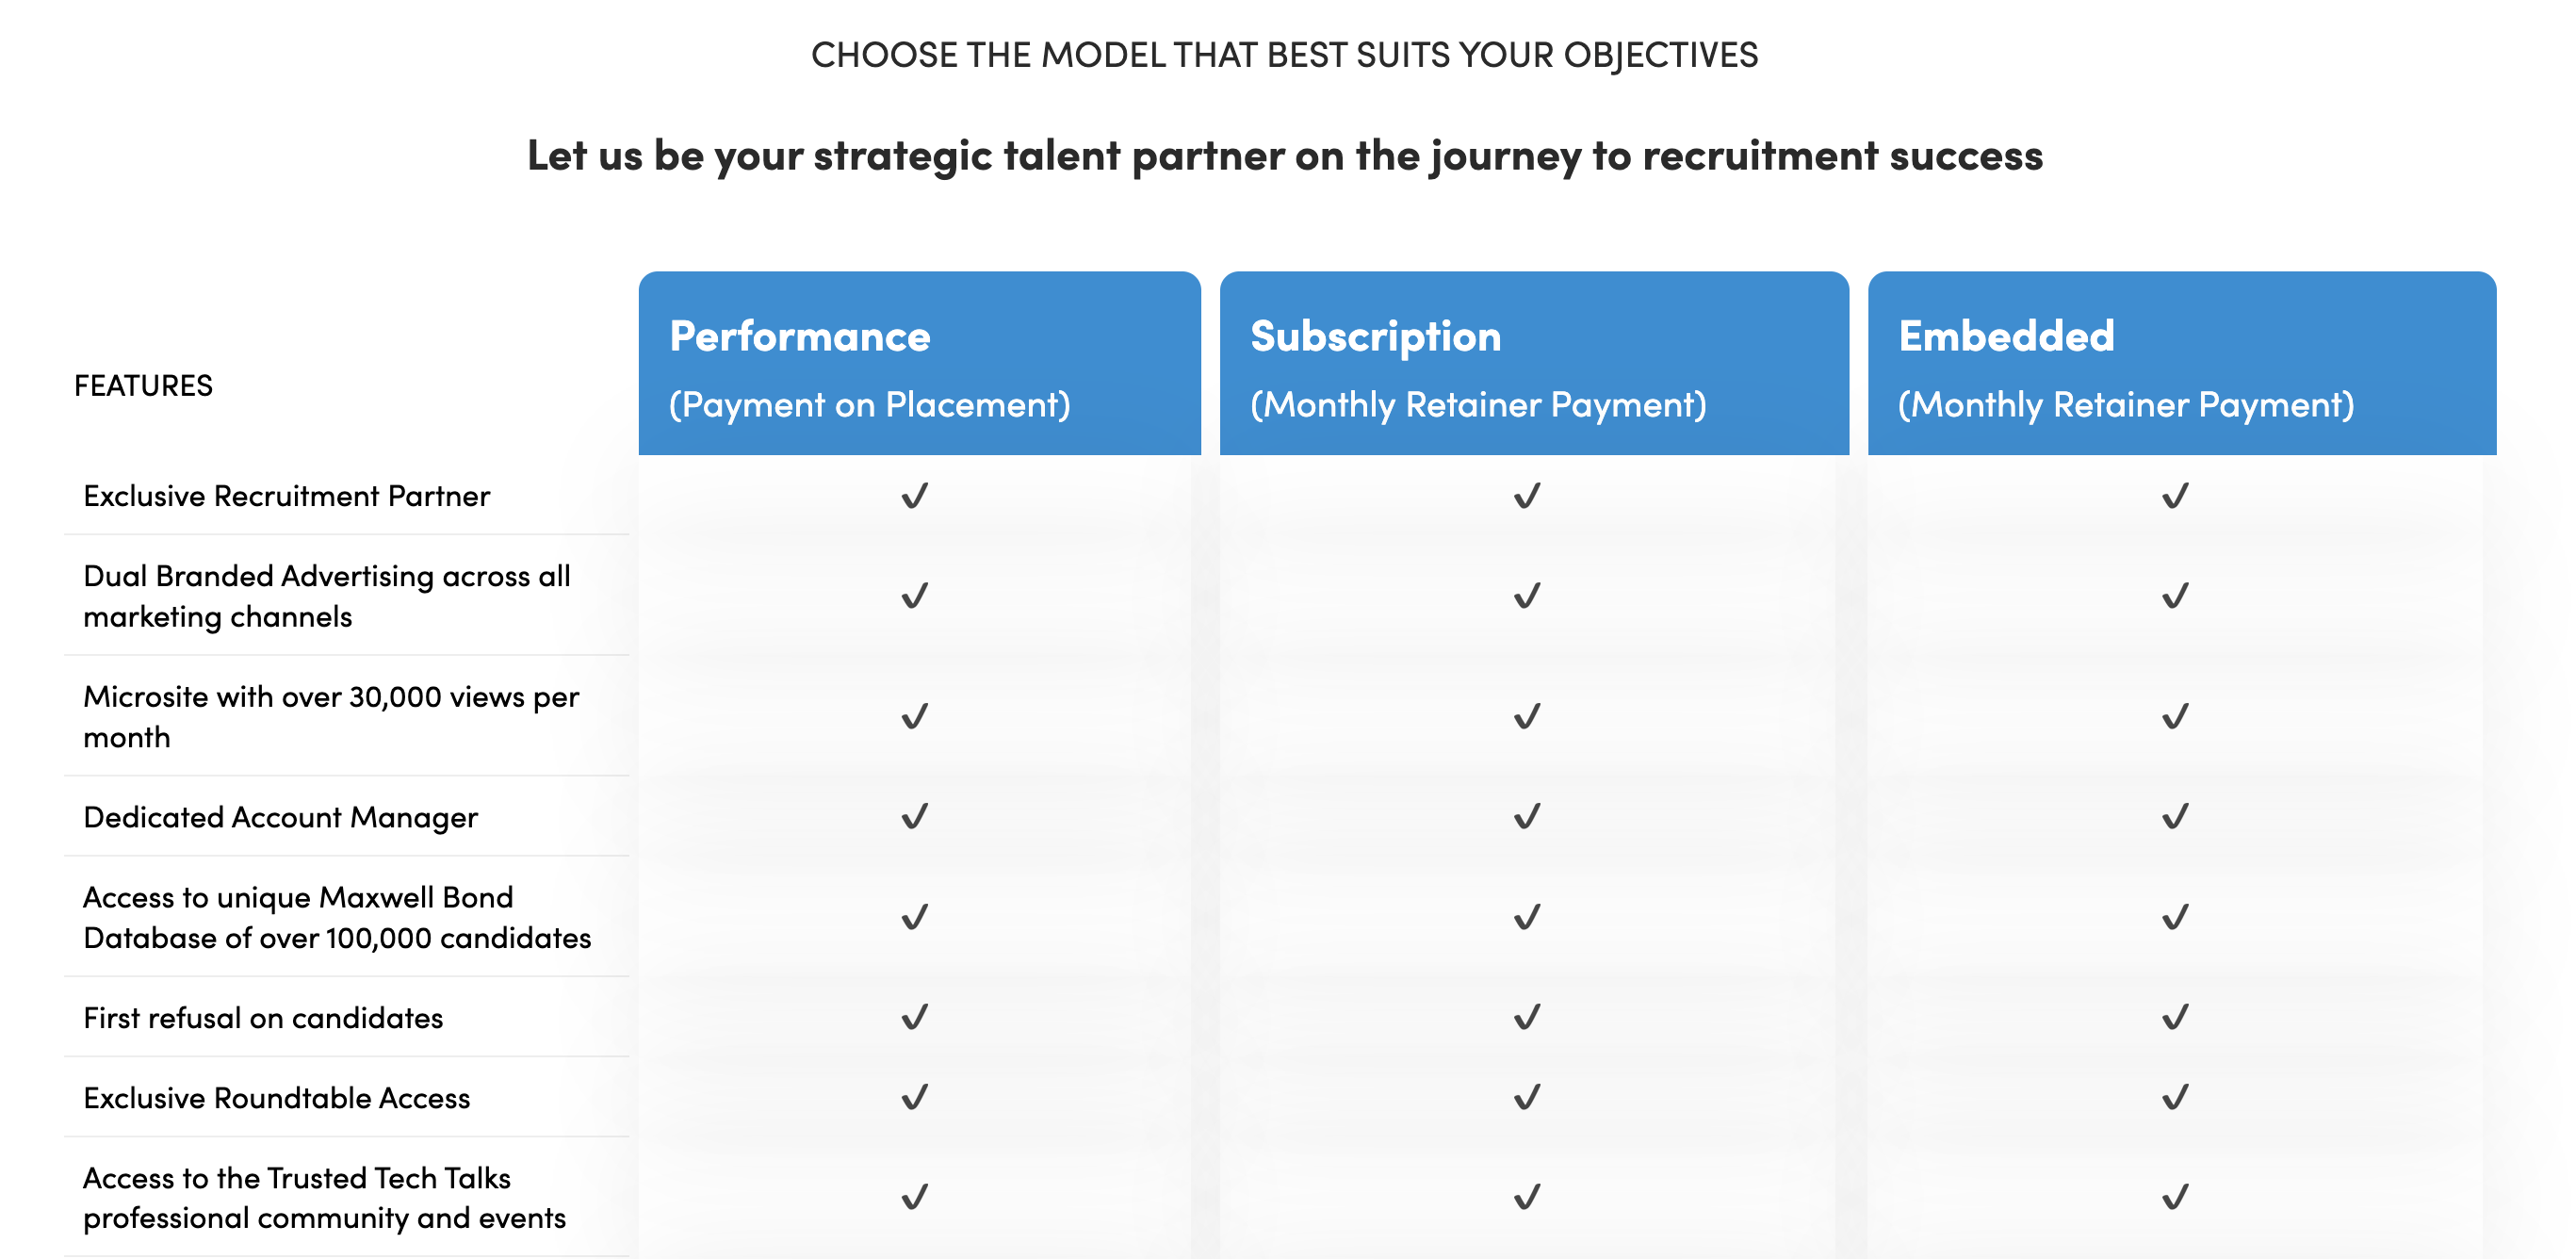Screen dimensions: 2576x1259
Task: Click the FEATURES column heading
Action: point(143,386)
